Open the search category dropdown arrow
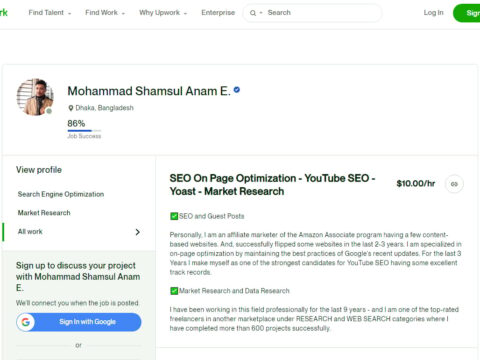Image resolution: width=480 pixels, height=360 pixels. click(261, 13)
